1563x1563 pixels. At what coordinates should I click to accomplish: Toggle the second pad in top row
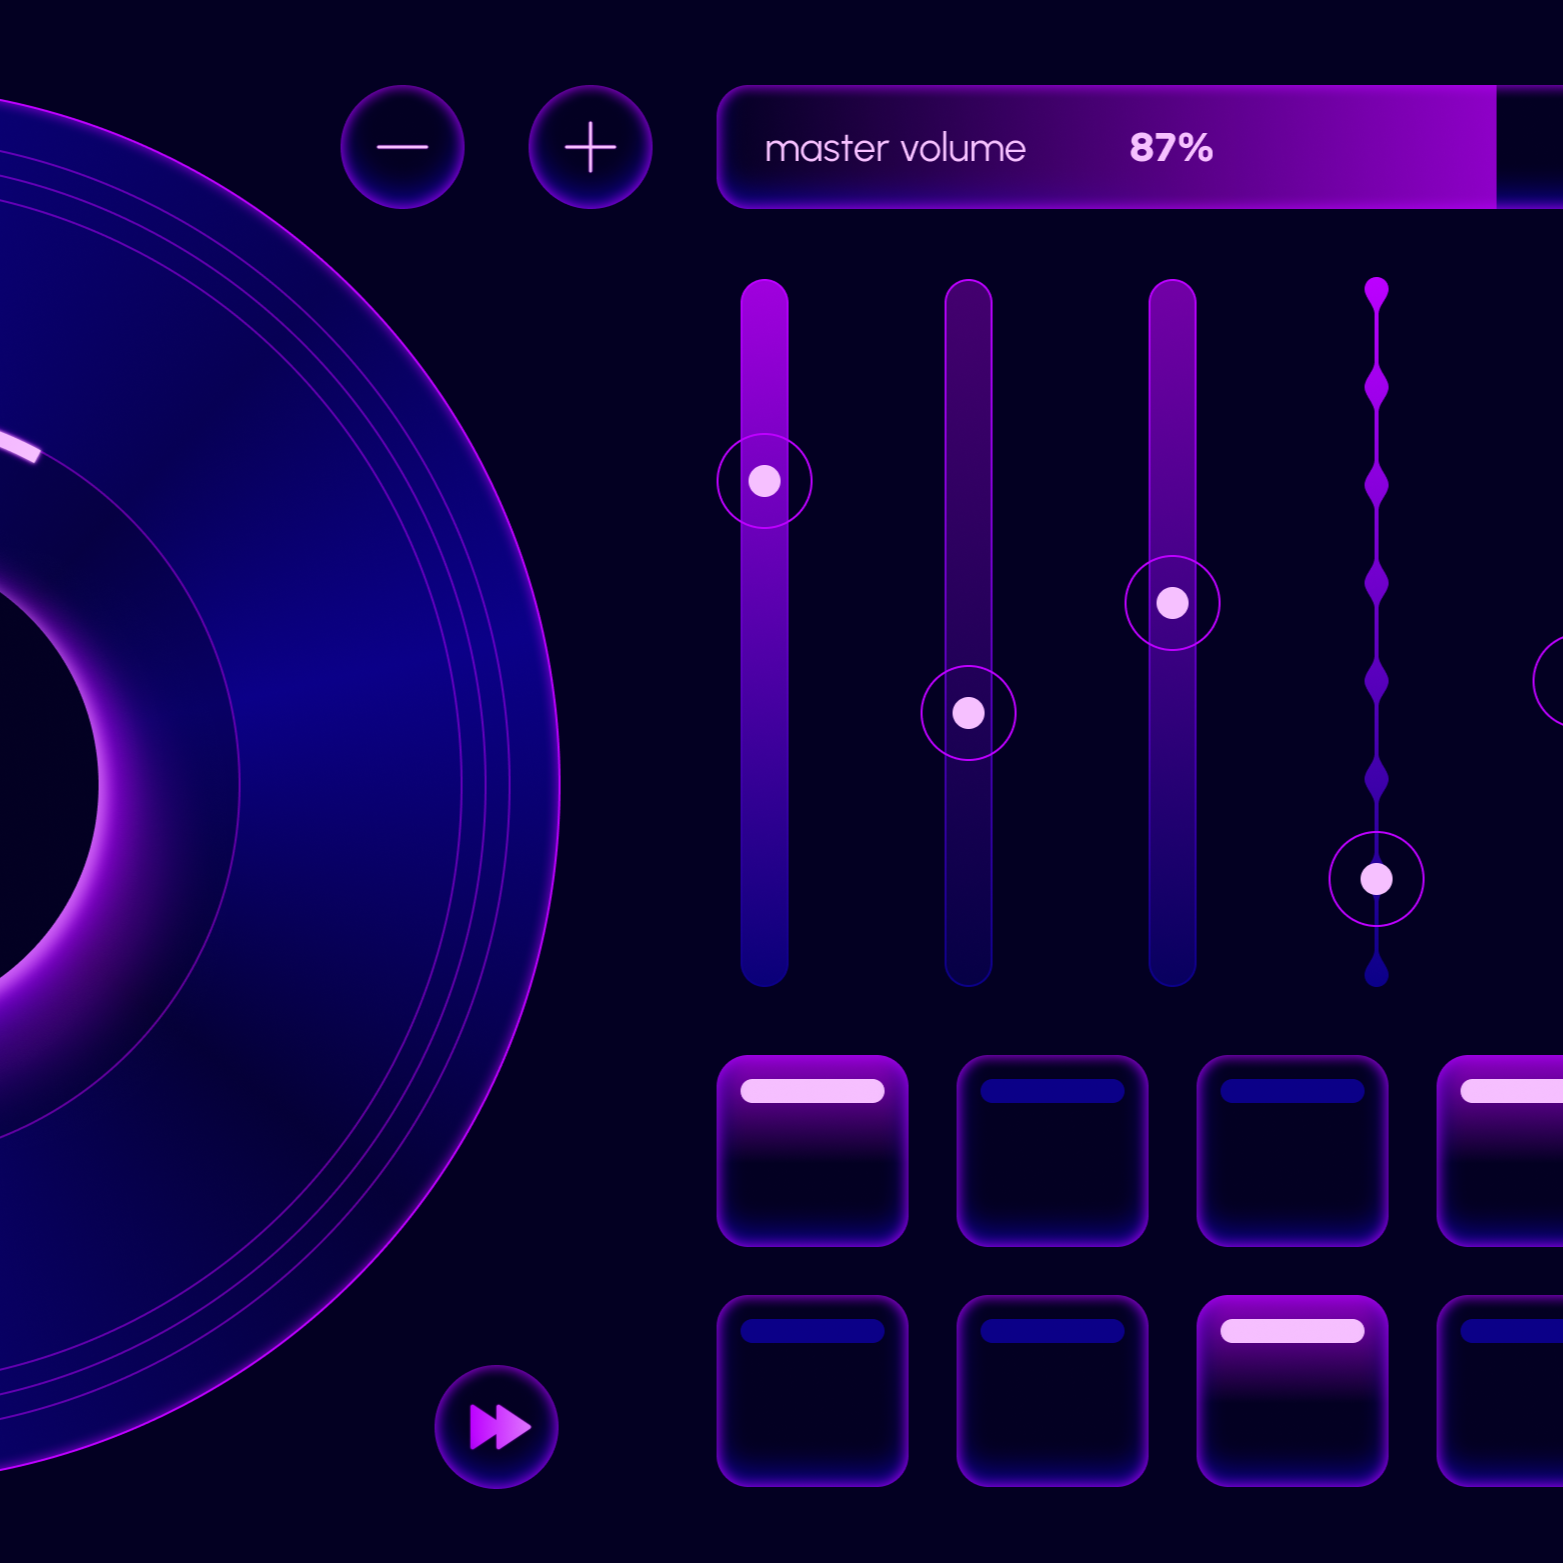1052,1151
